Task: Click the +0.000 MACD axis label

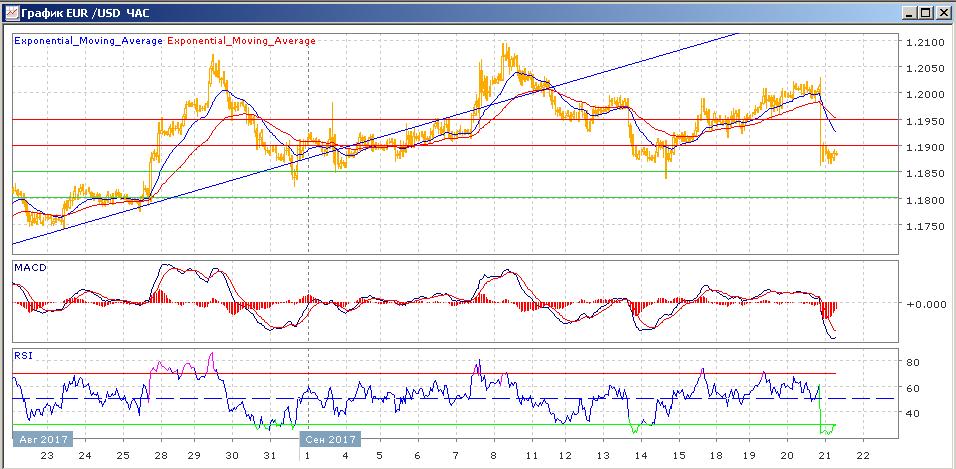Action: pyautogui.click(x=922, y=304)
